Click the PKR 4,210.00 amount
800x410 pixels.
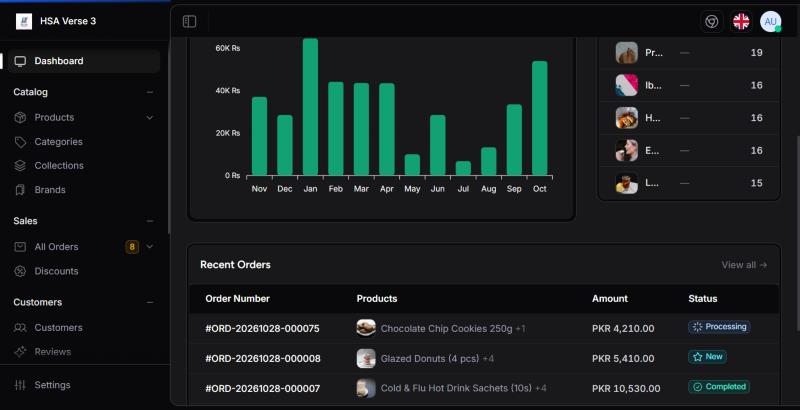[623, 329]
